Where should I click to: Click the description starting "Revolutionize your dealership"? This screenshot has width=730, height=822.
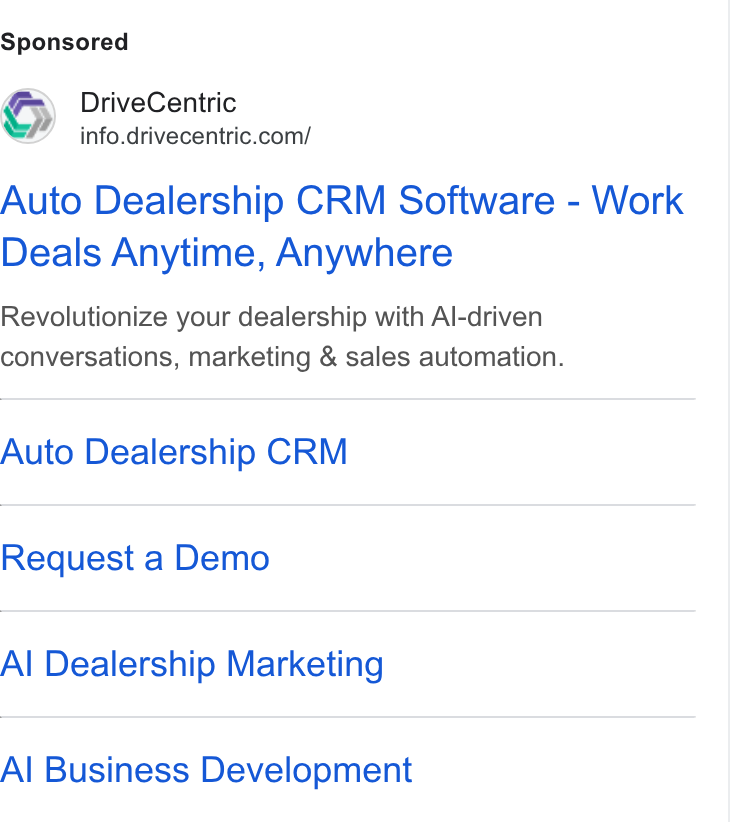point(282,337)
